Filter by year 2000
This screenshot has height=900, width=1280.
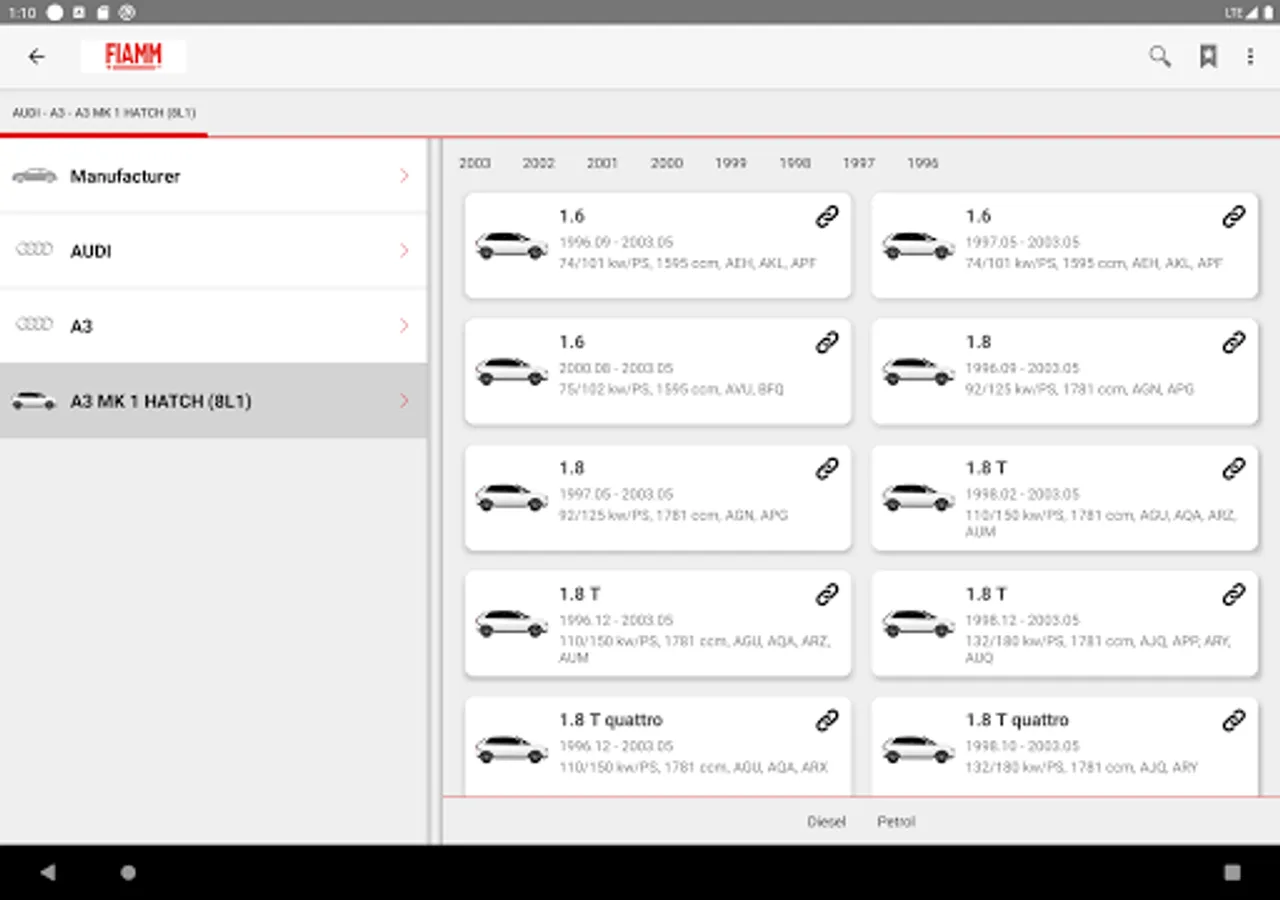(x=667, y=163)
